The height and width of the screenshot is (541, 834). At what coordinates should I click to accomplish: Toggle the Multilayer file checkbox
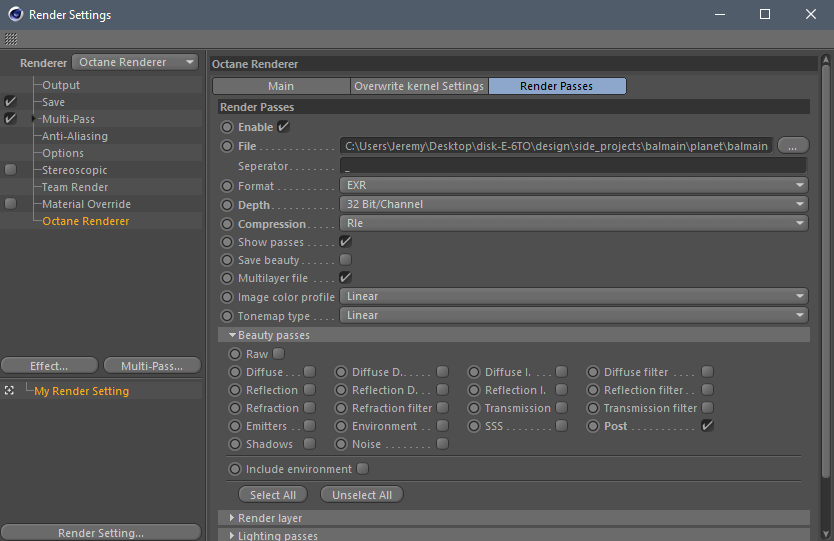[x=346, y=278]
